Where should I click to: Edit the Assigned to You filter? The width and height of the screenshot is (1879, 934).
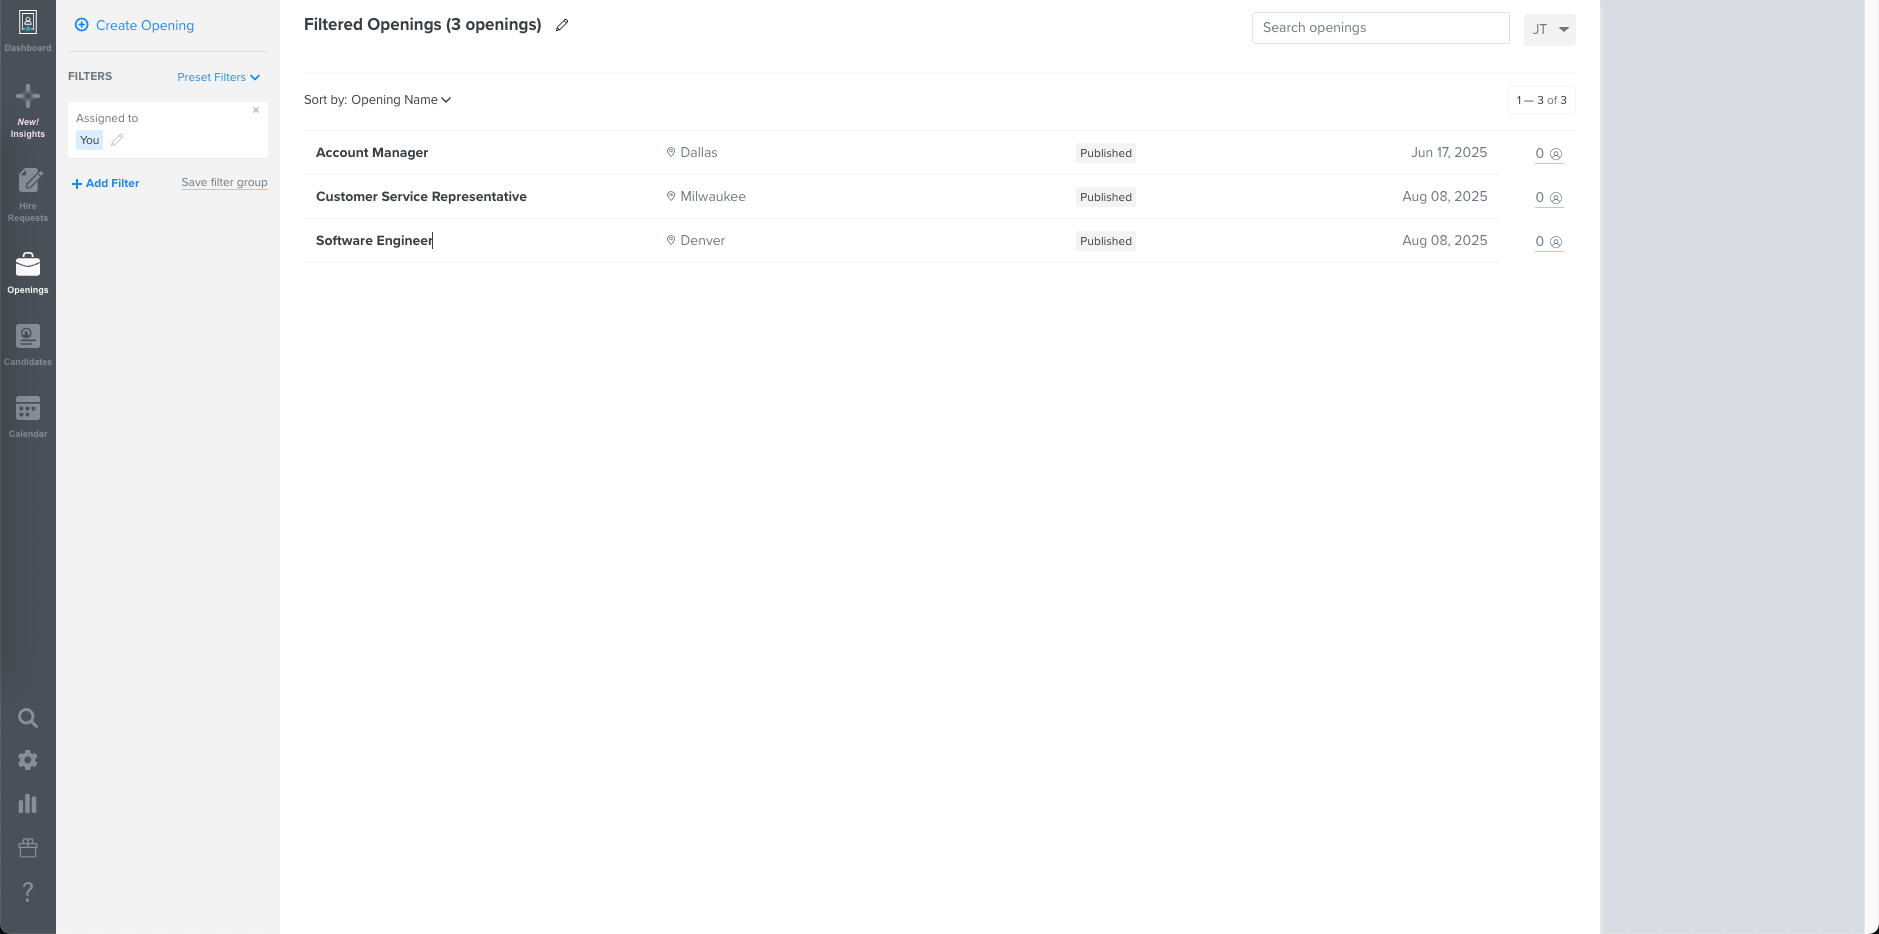(117, 140)
